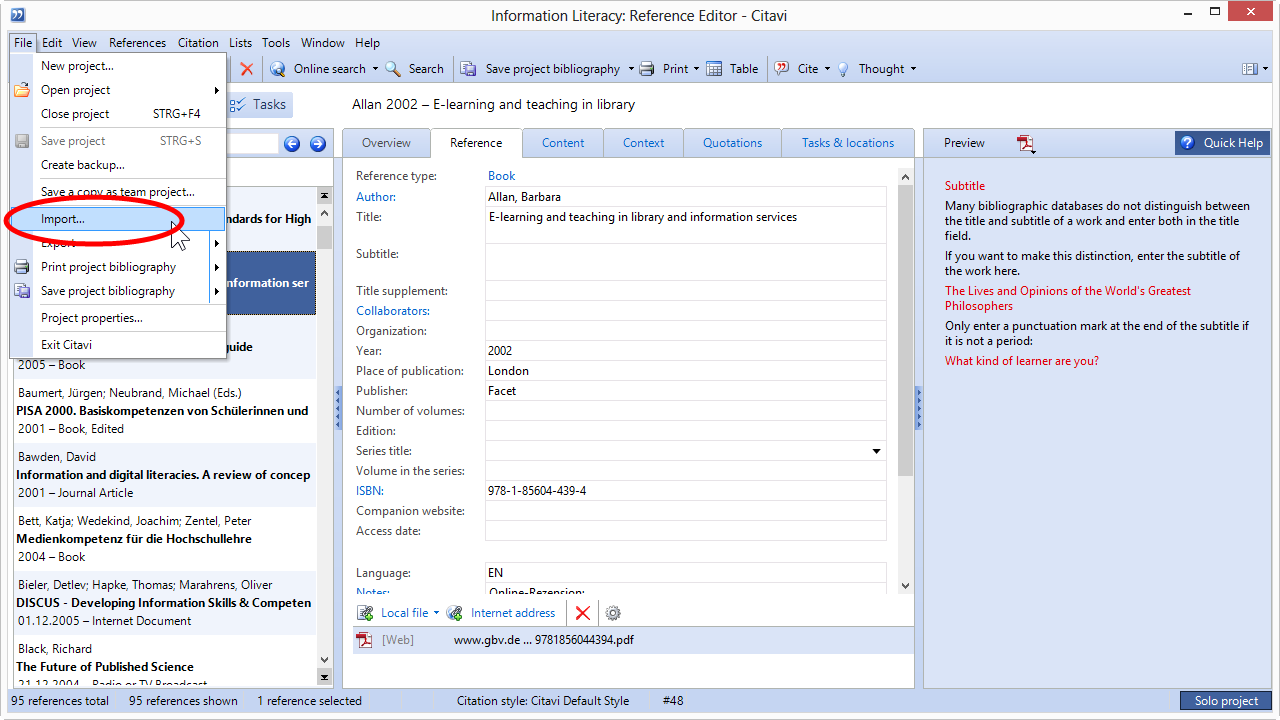Open 'What kind of learner are you?' link

pos(1022,361)
